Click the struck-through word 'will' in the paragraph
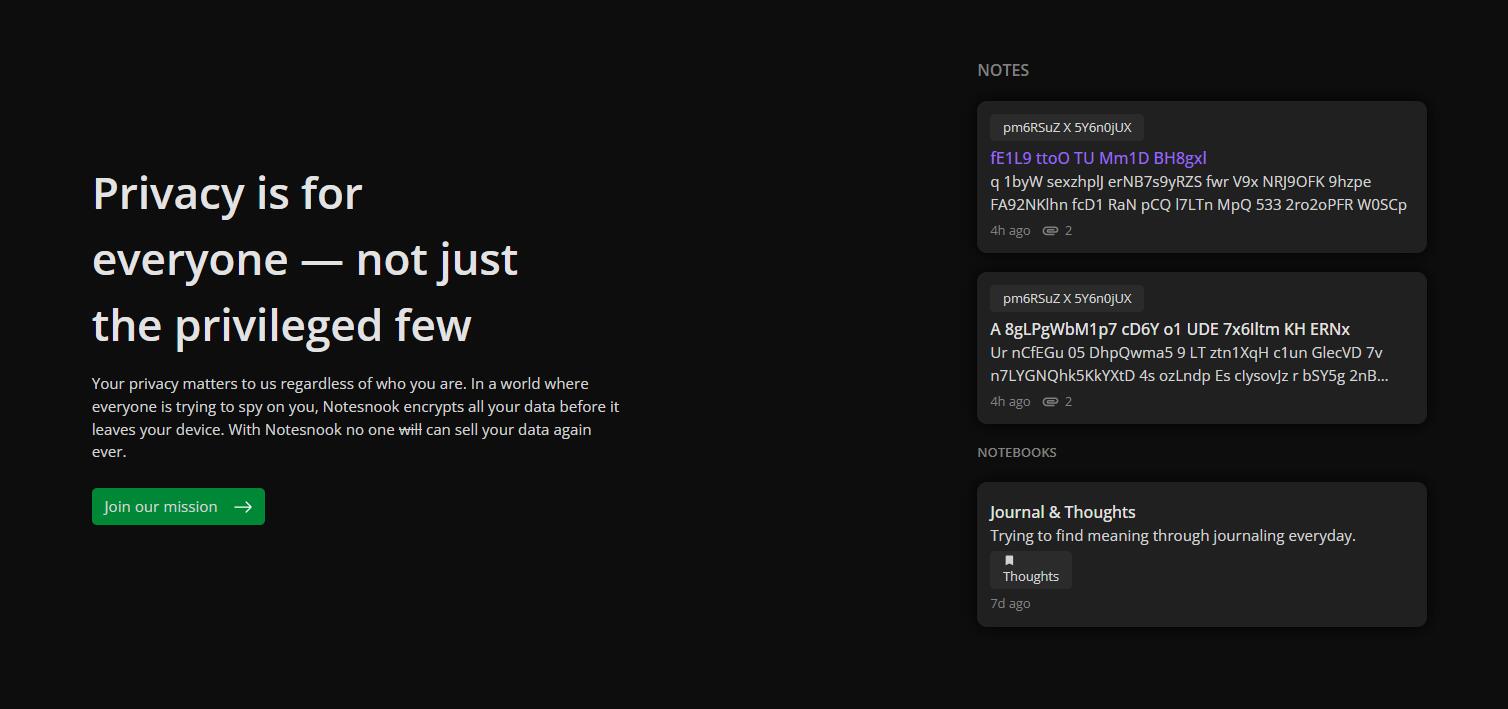This screenshot has height=709, width=1508. point(410,430)
